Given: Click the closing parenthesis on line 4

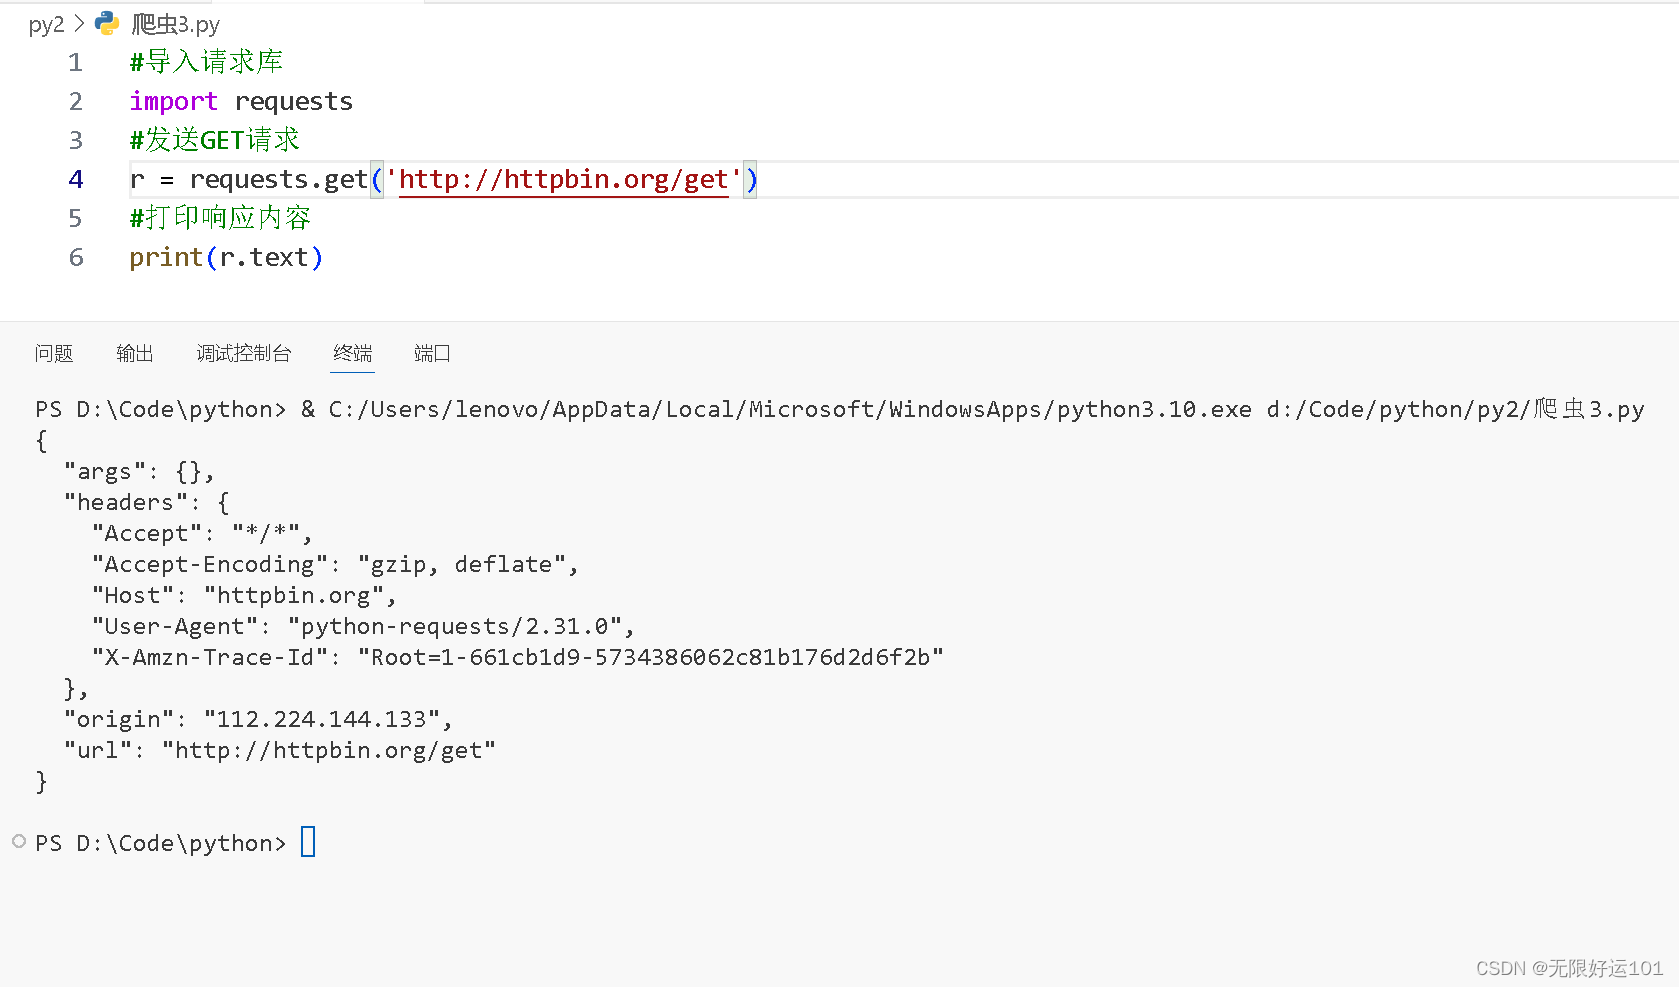Looking at the screenshot, I should point(752,180).
